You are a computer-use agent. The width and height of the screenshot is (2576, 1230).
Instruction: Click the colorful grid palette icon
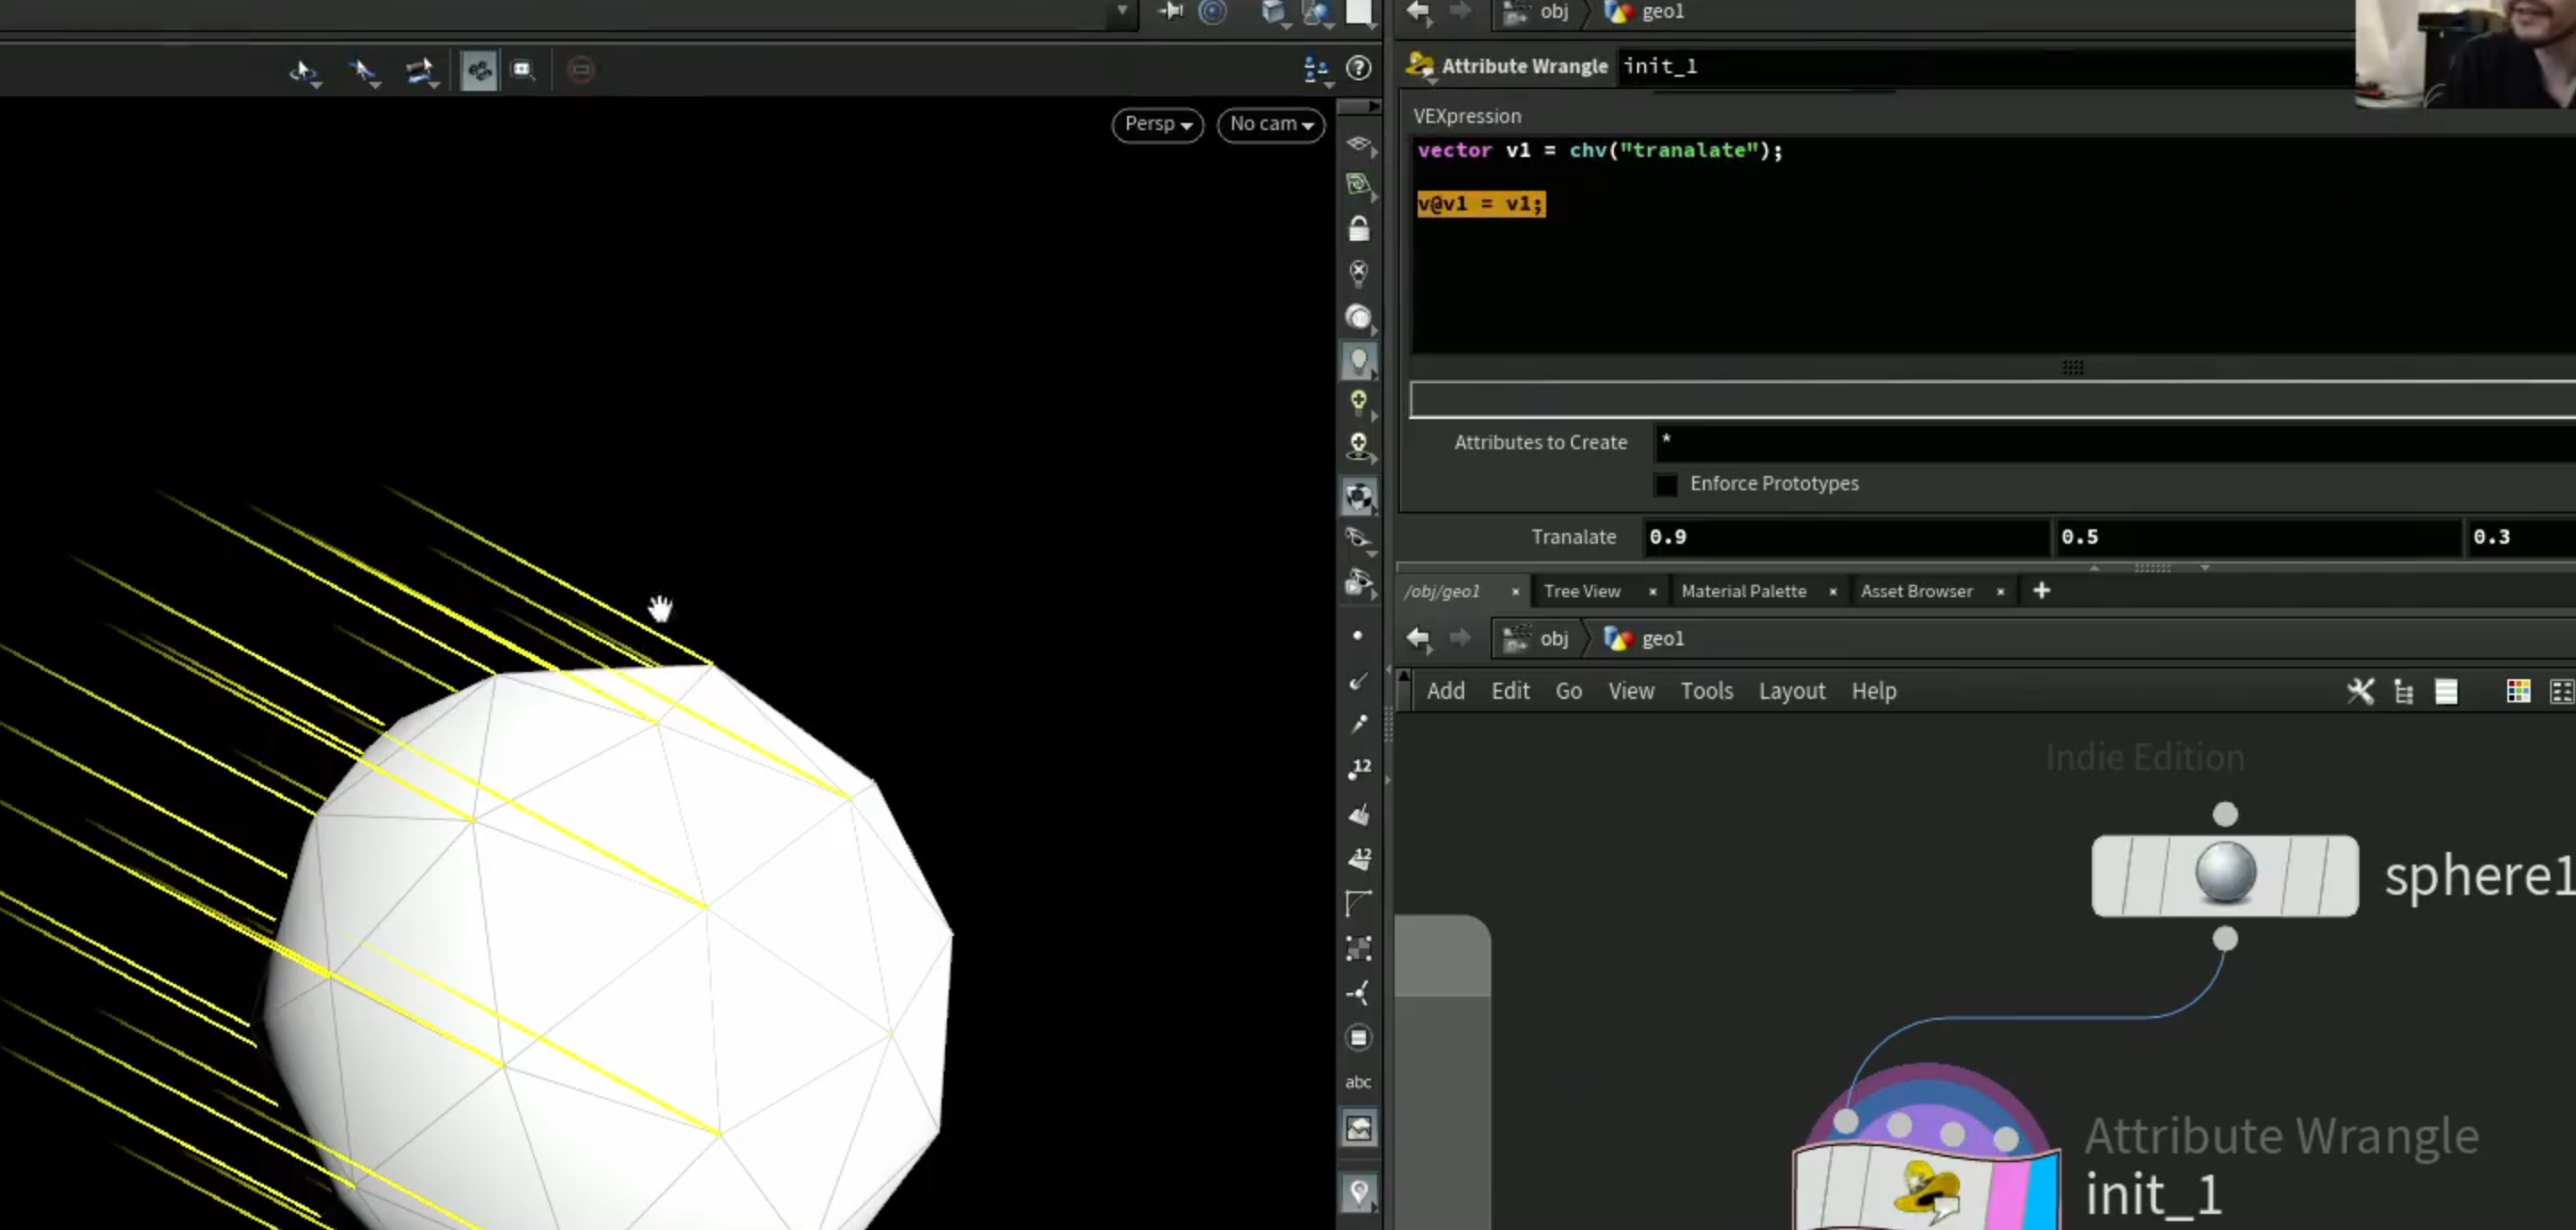[x=2518, y=691]
